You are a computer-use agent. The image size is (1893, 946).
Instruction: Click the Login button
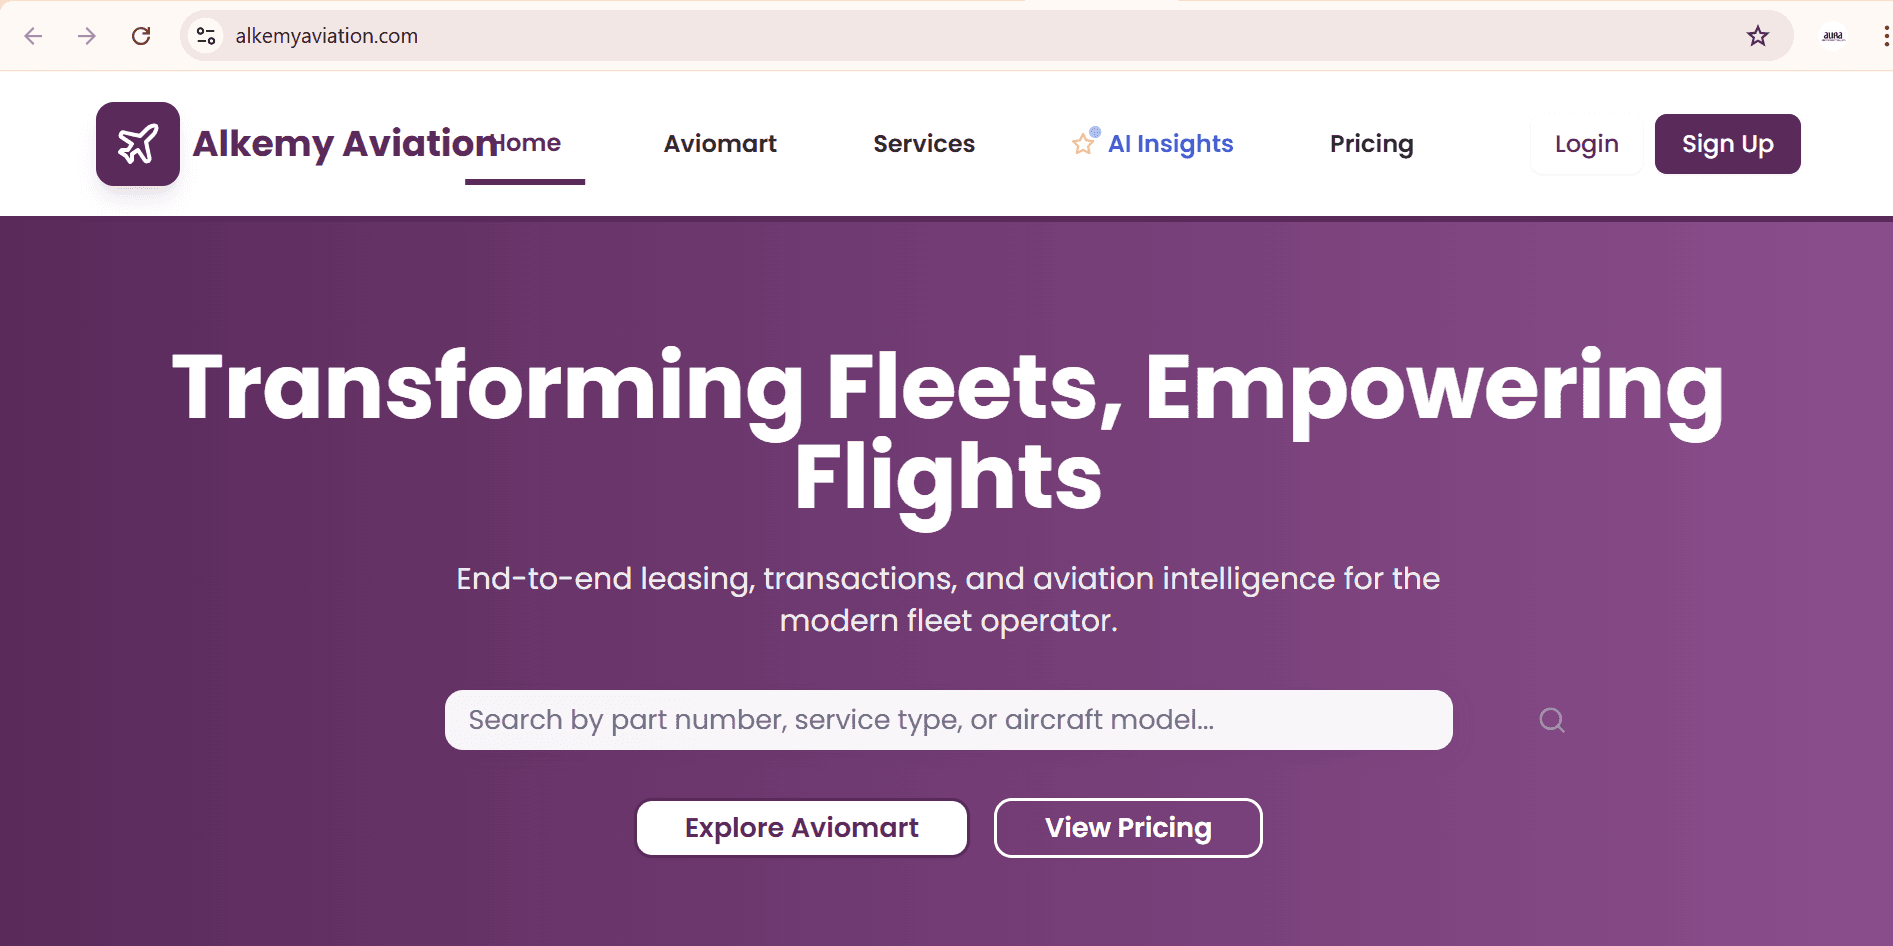click(1585, 143)
